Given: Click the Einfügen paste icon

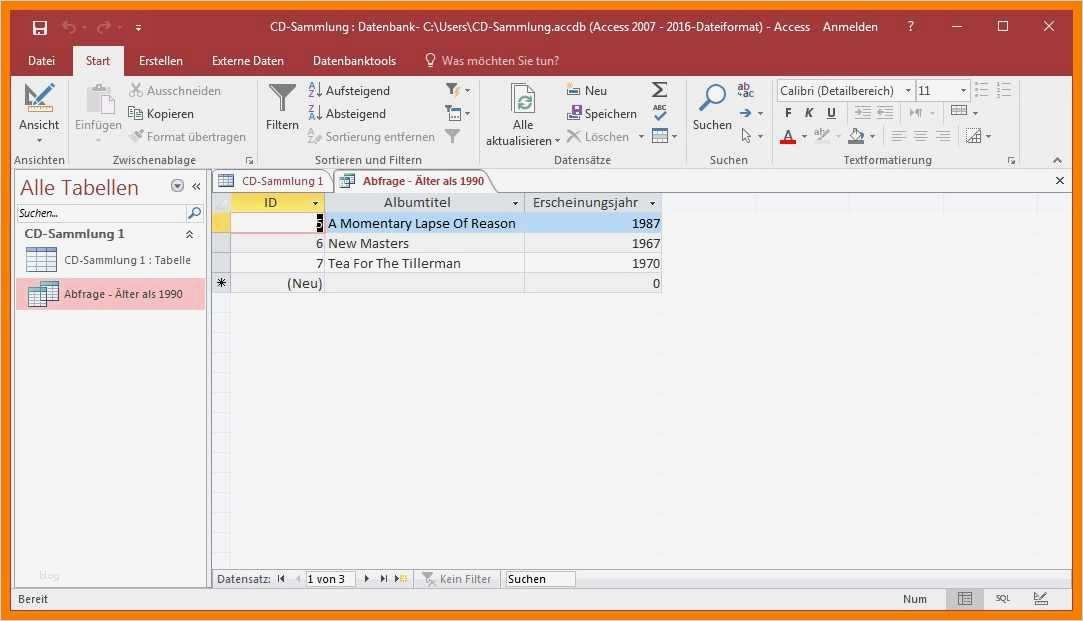Looking at the screenshot, I should coord(99,99).
